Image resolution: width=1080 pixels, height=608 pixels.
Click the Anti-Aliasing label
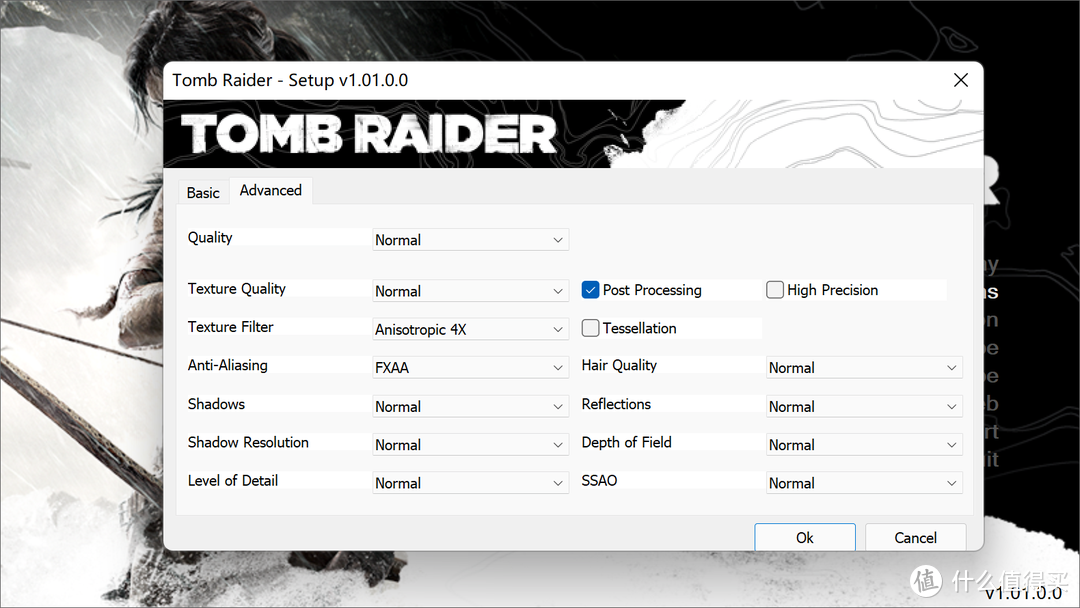(227, 365)
